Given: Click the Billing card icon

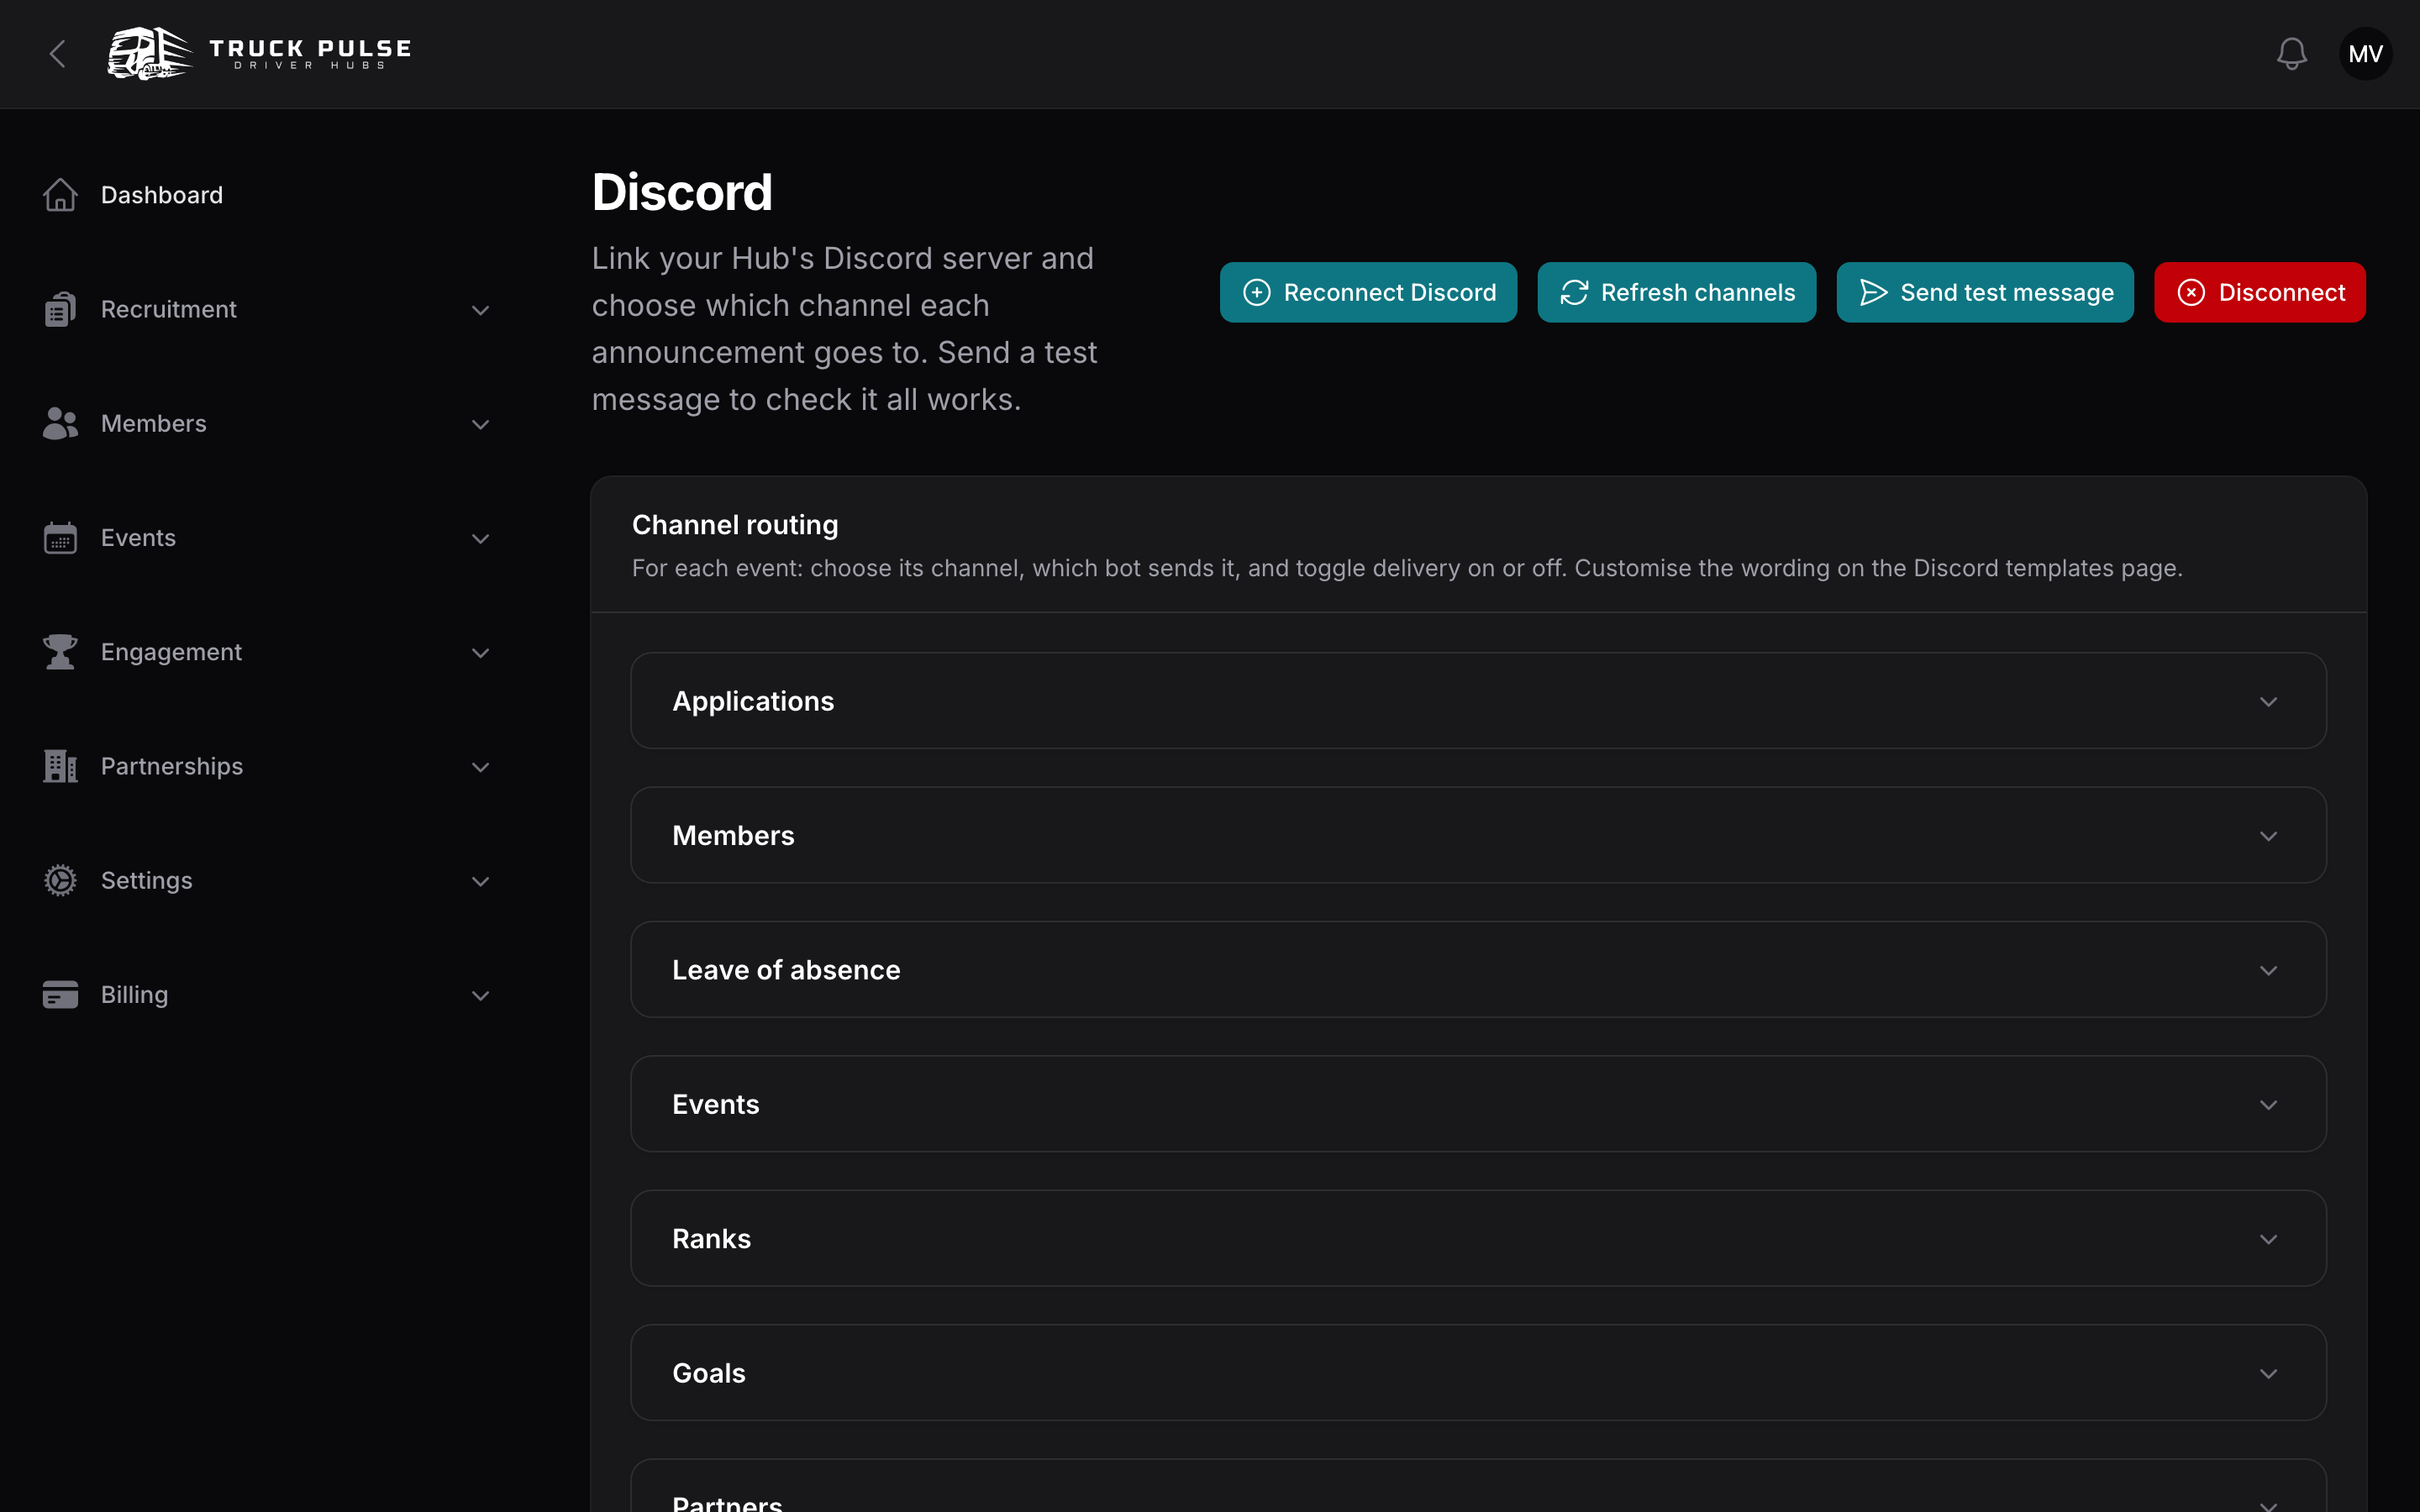Looking at the screenshot, I should (x=60, y=995).
